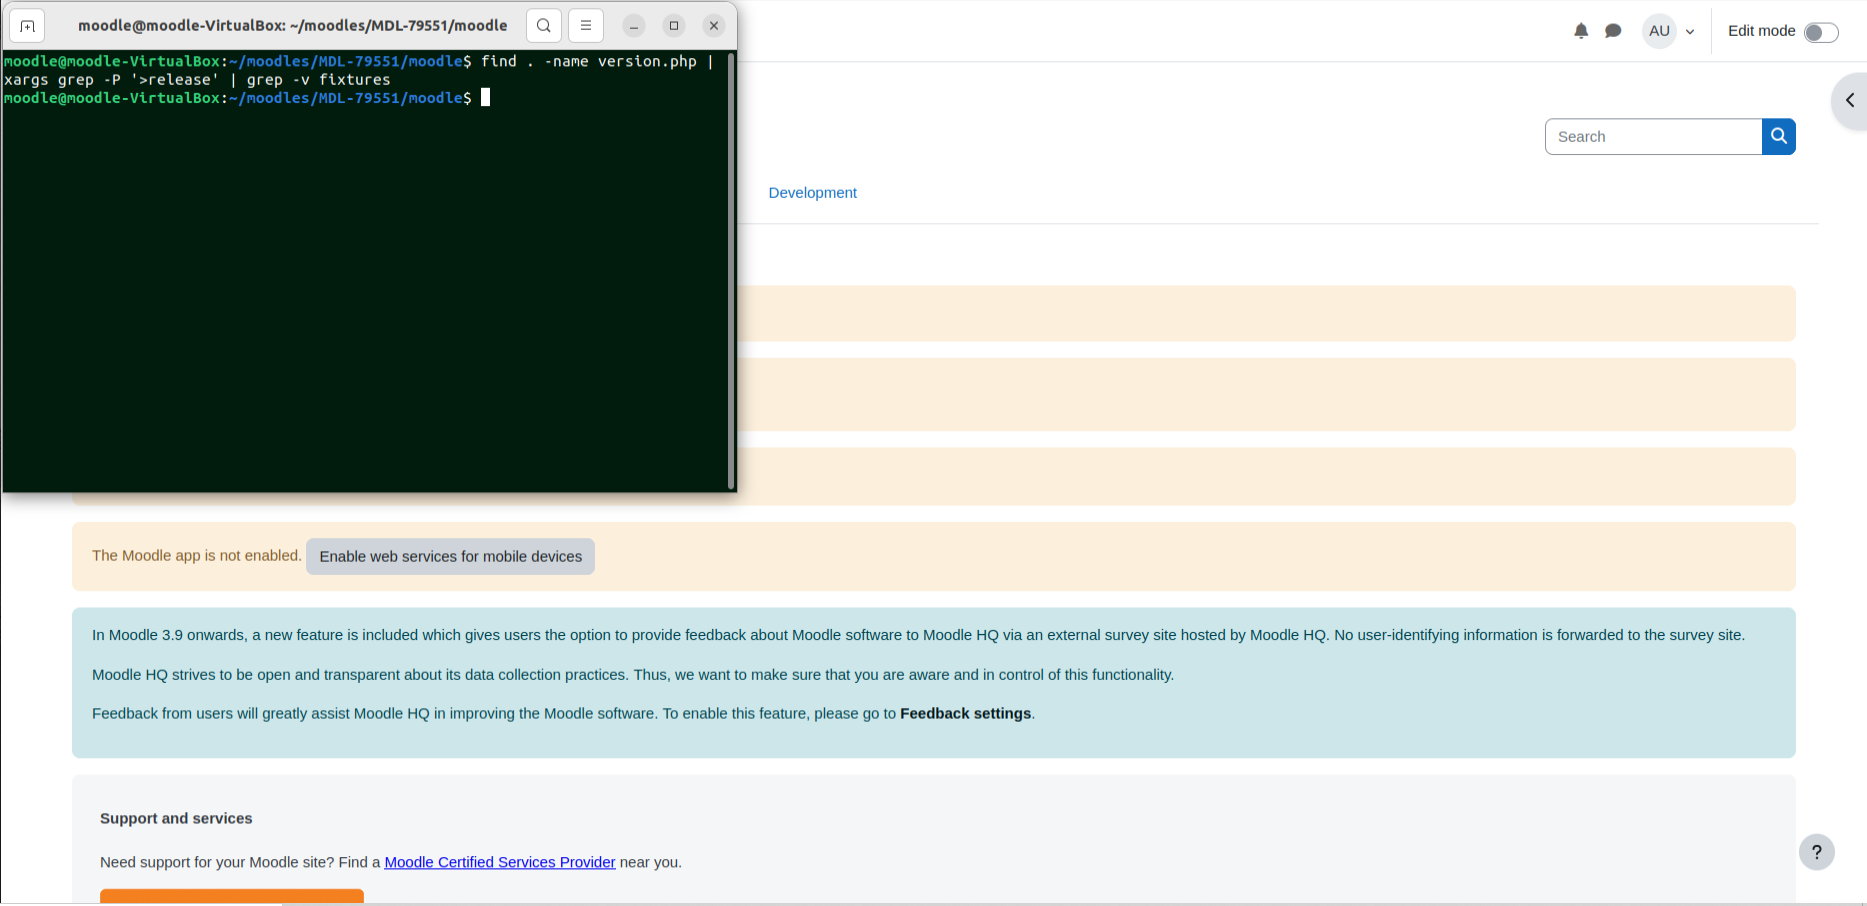This screenshot has width=1867, height=906.
Task: Open Moodle Certified Services Provider link
Action: point(500,862)
